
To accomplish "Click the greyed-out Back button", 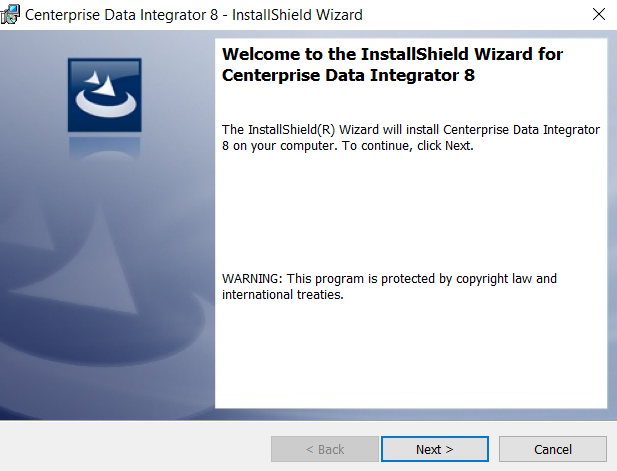I will click(x=324, y=449).
